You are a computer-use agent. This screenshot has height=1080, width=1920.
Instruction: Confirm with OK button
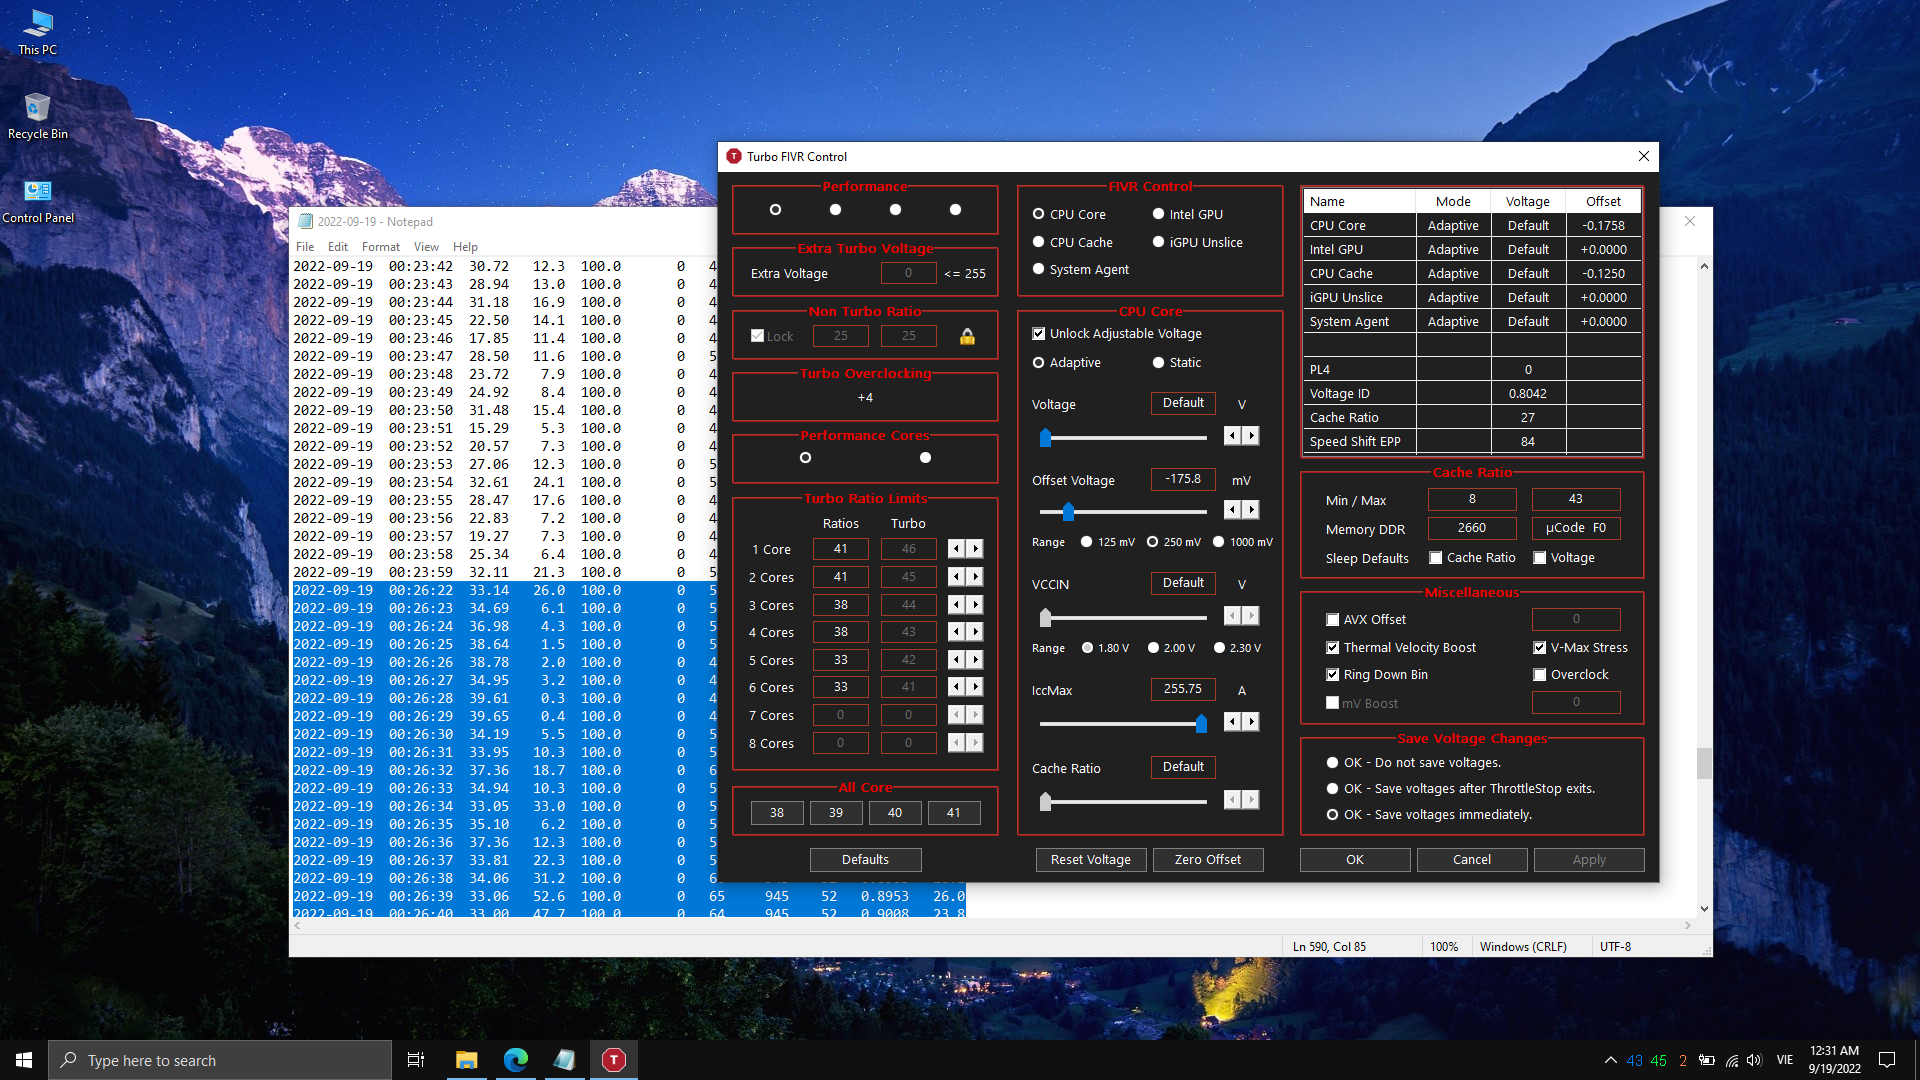pos(1354,860)
